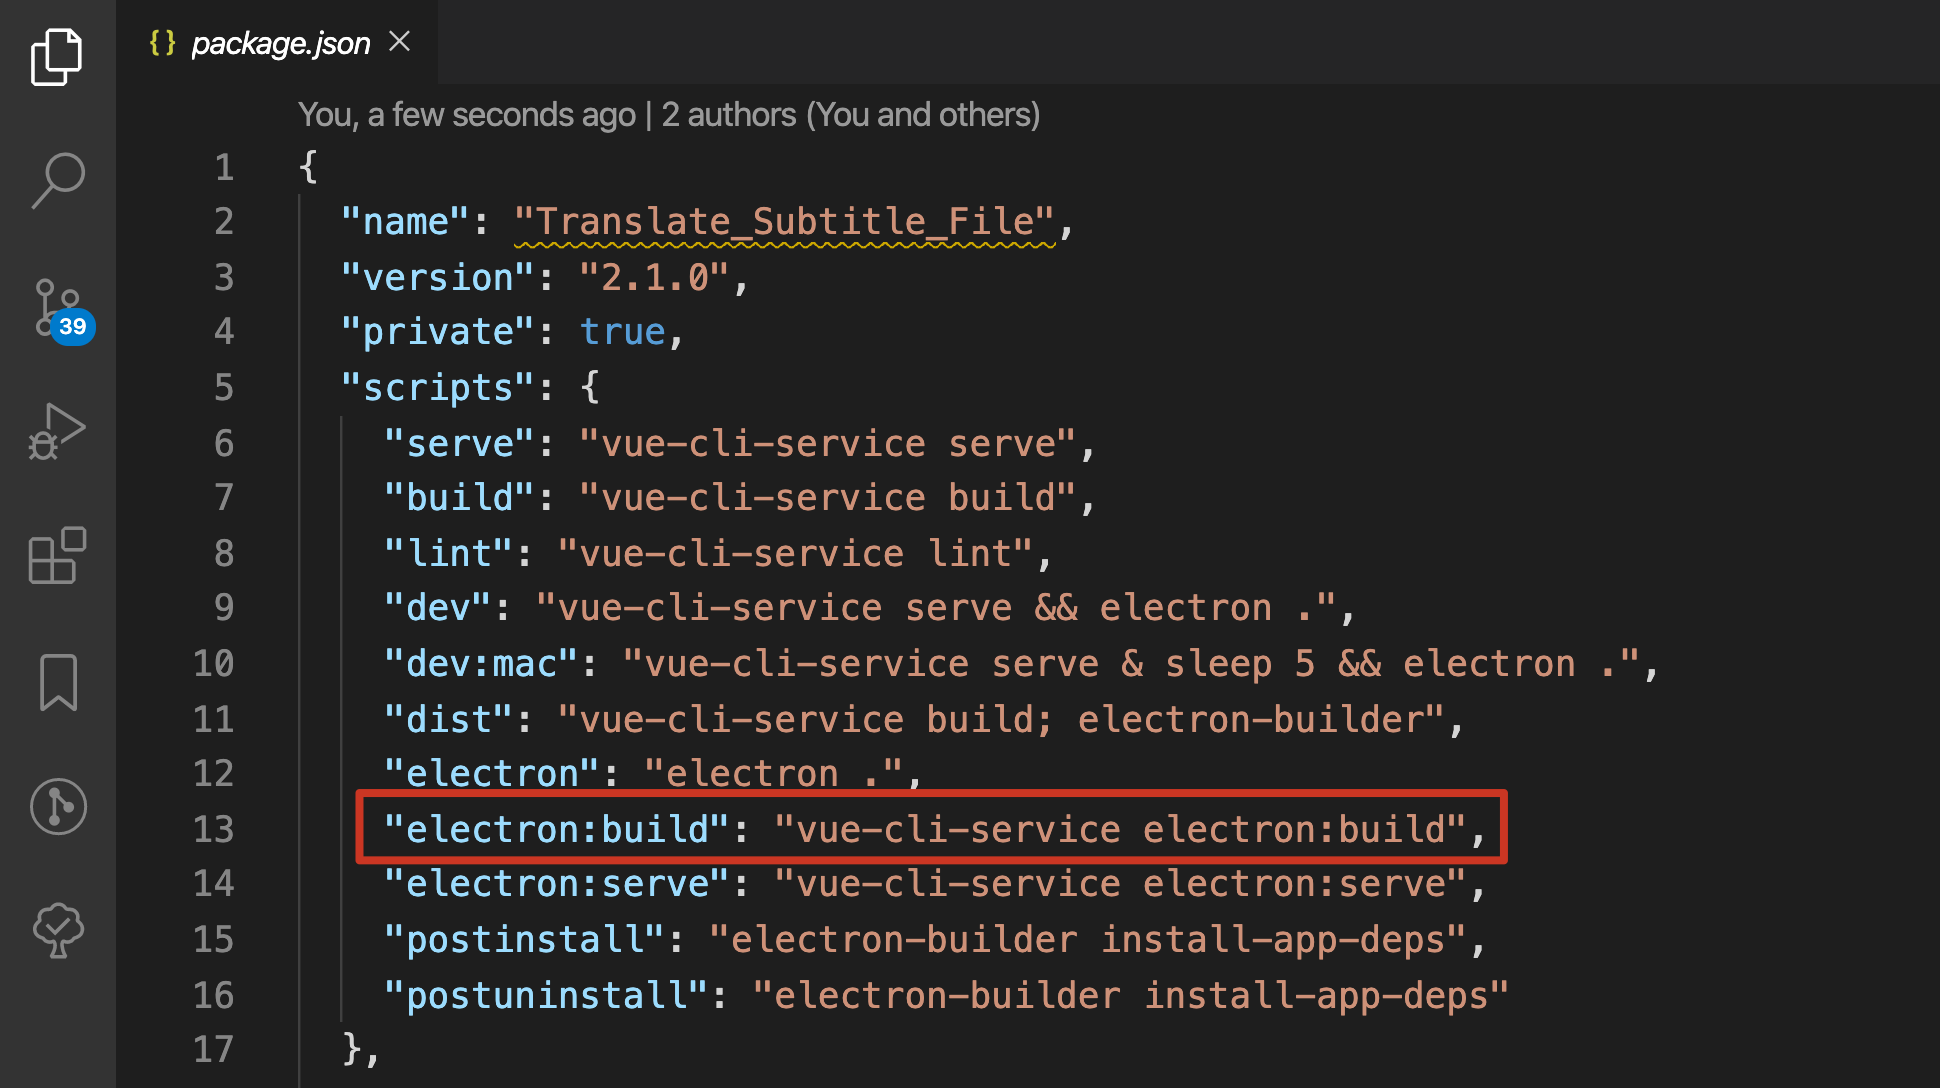Click line number 5 in the gutter
1940x1088 pixels.
(x=224, y=387)
